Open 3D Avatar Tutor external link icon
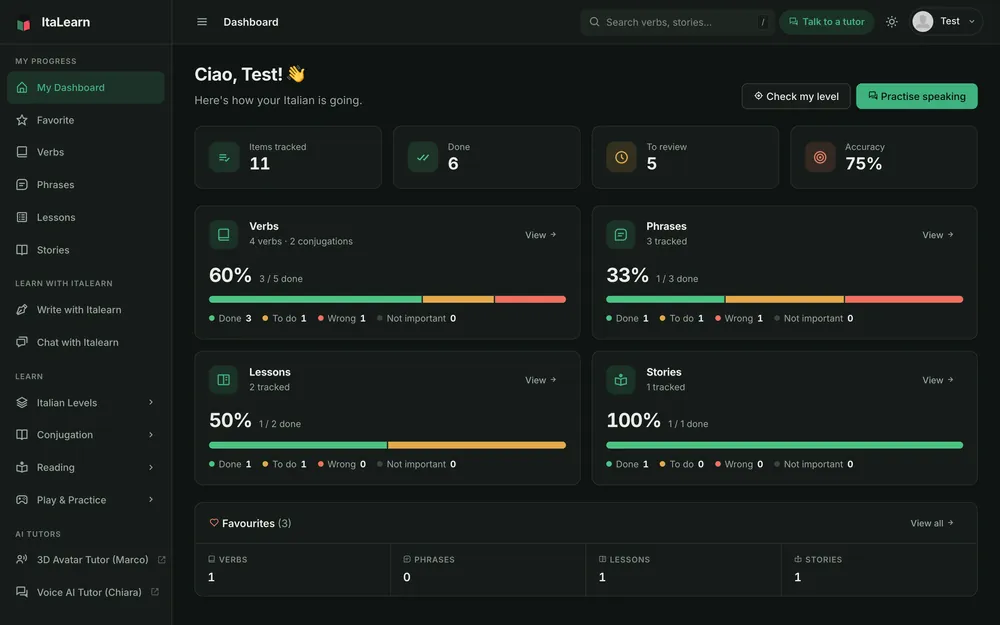The height and width of the screenshot is (625, 1000). click(x=161, y=559)
